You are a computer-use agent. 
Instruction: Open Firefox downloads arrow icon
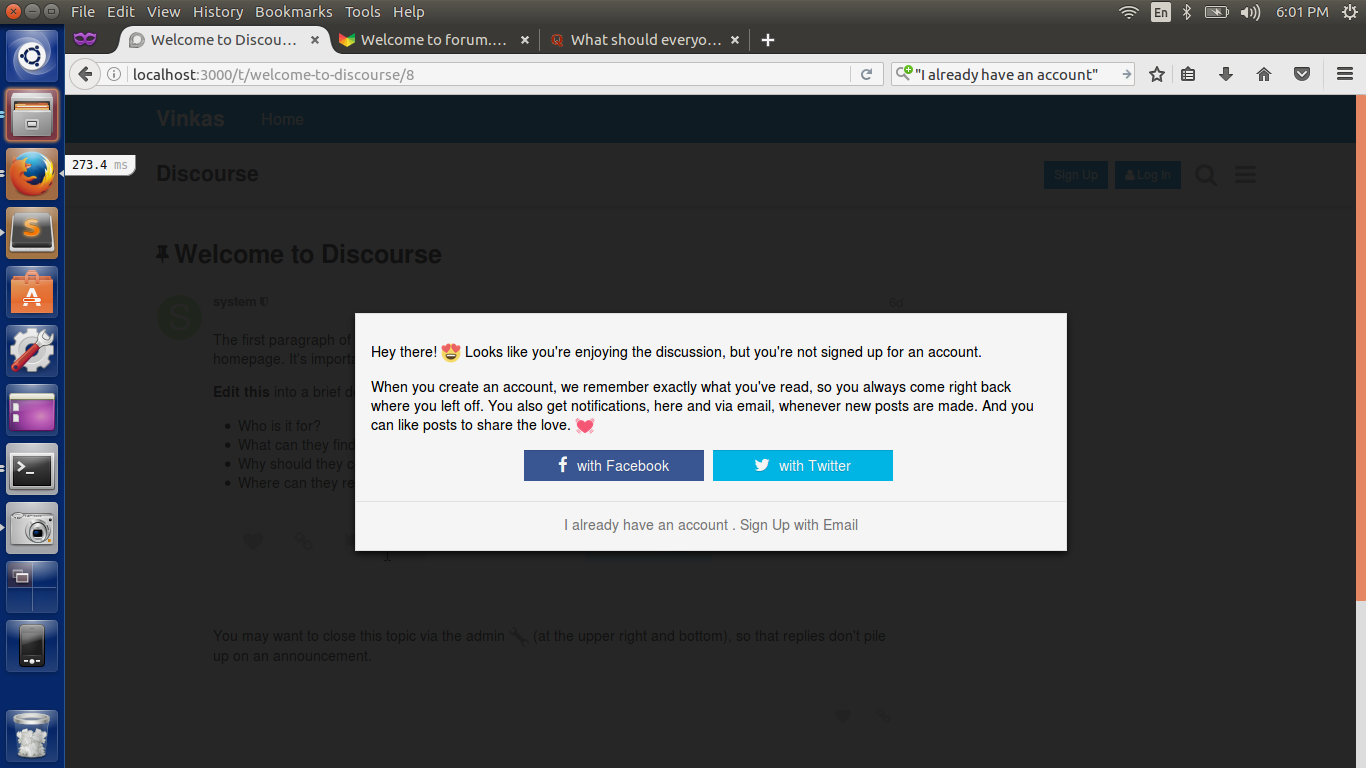click(x=1226, y=74)
